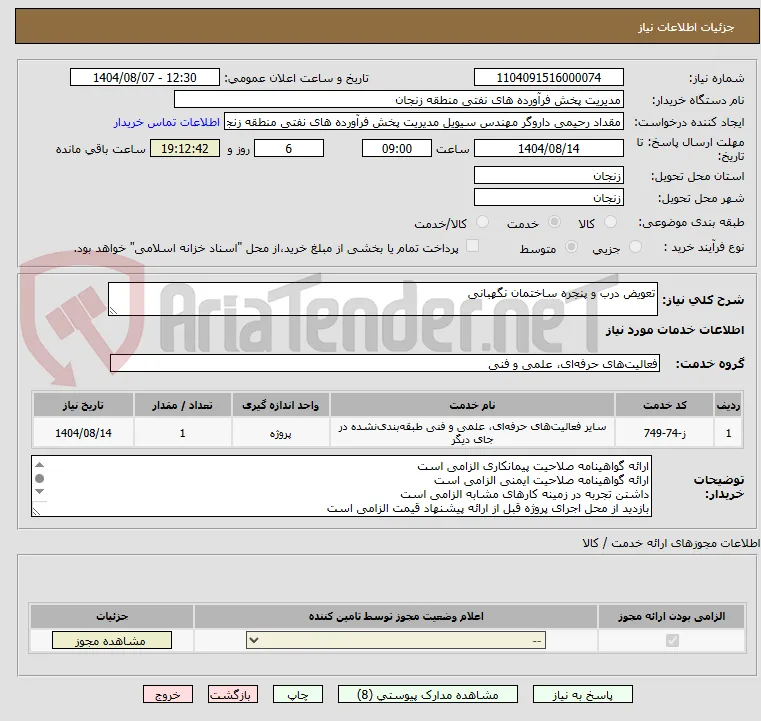
Task: Click the deadline date field 1404/08/14
Action: coord(548,148)
